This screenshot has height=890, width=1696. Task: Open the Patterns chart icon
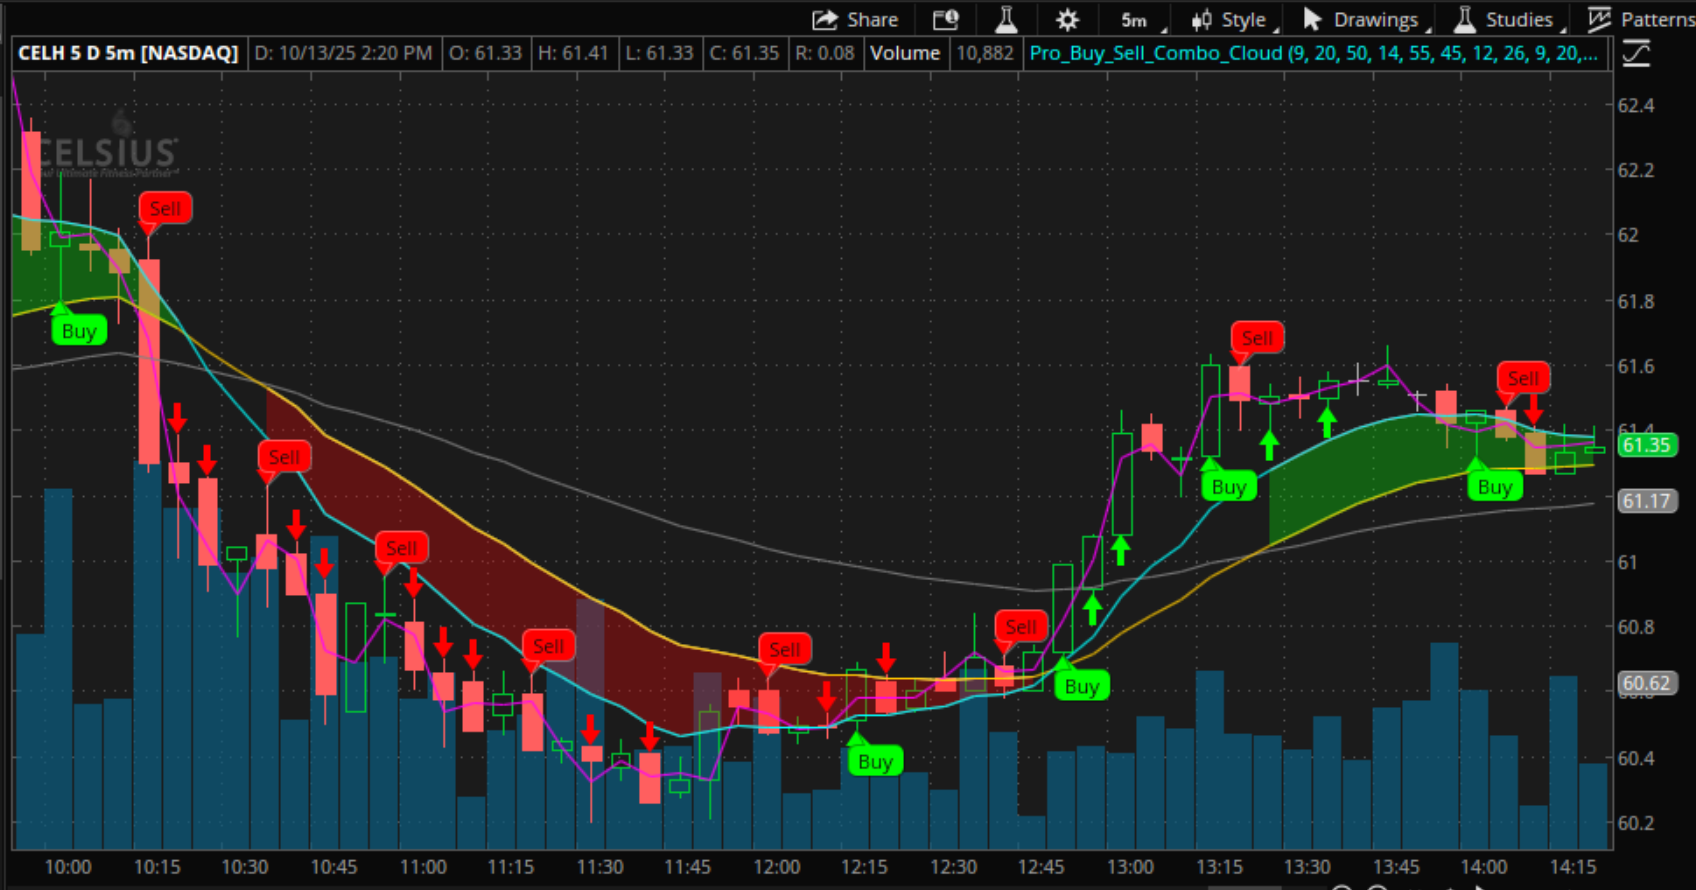(1600, 20)
